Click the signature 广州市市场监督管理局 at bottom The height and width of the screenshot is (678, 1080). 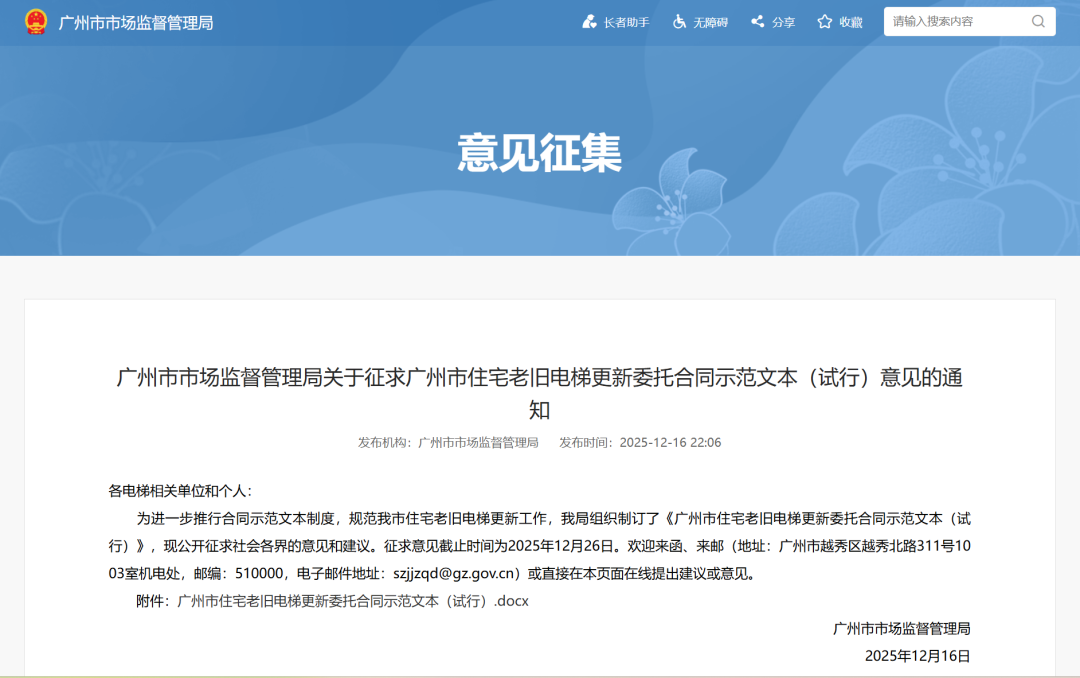tap(903, 628)
